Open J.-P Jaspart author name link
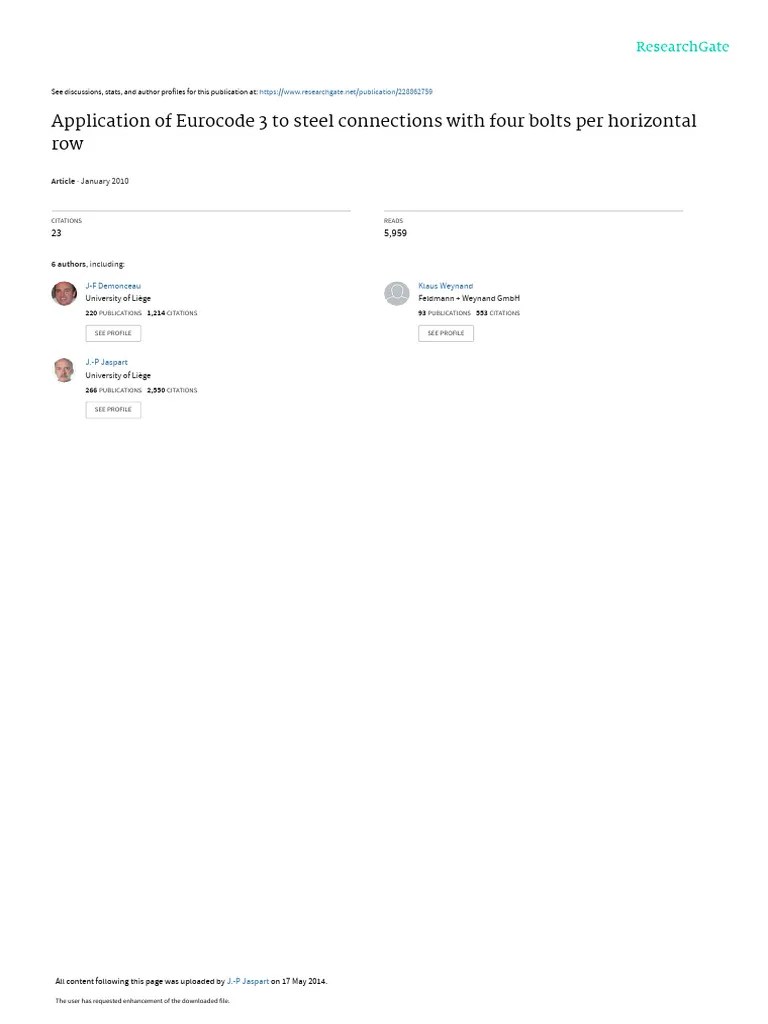Screen dimensions: 768x1024 (x=106, y=362)
